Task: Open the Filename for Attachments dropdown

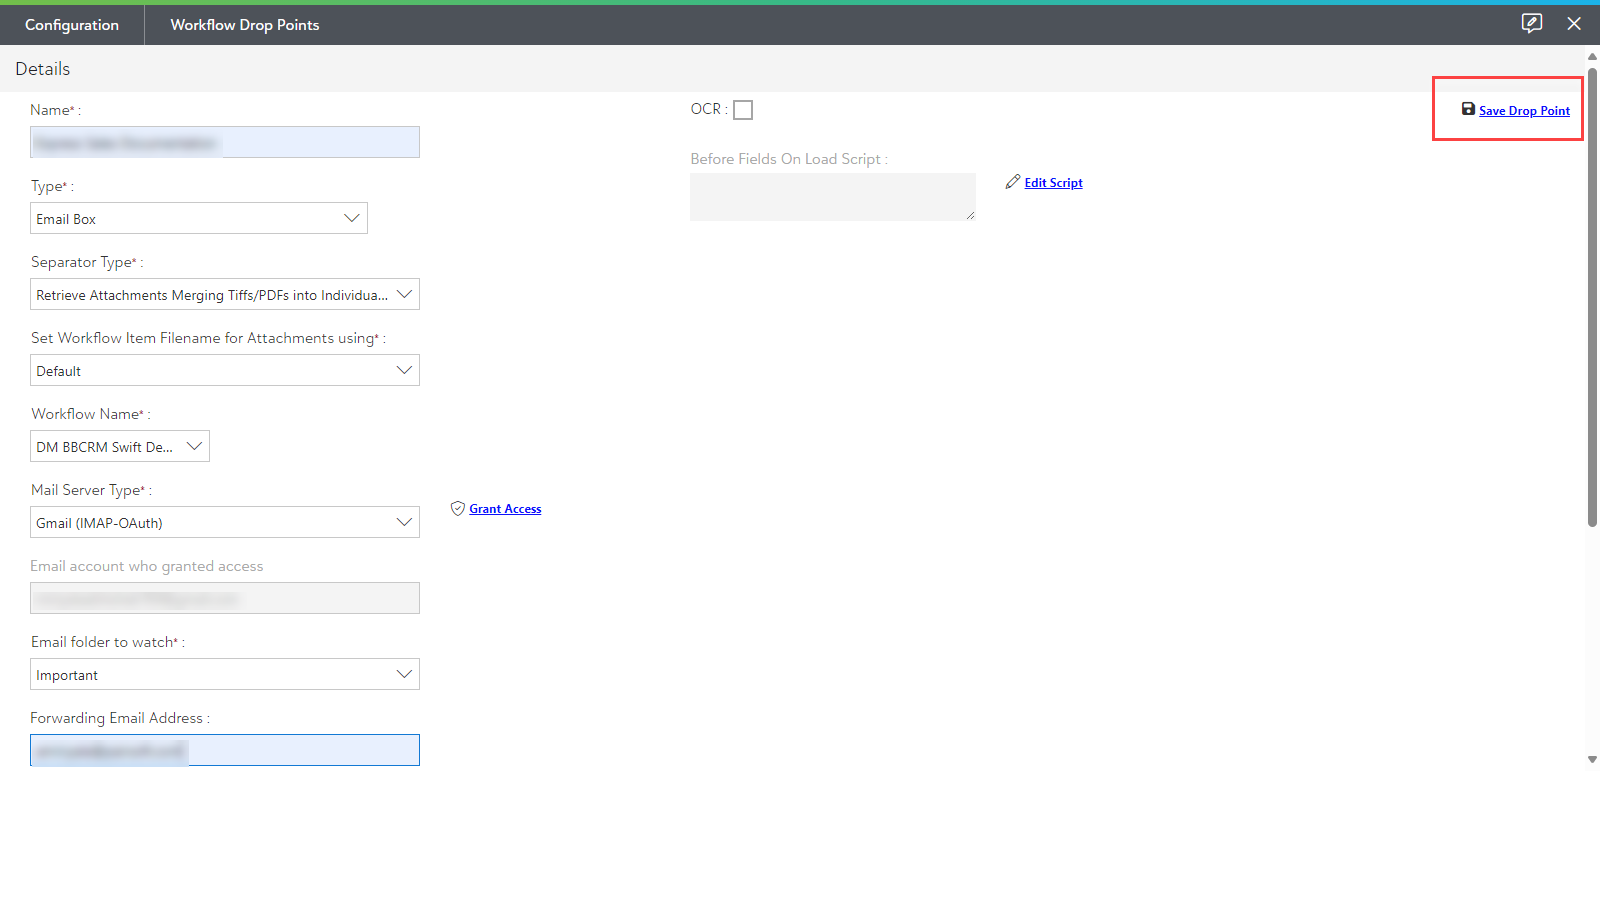Action: pyautogui.click(x=225, y=370)
